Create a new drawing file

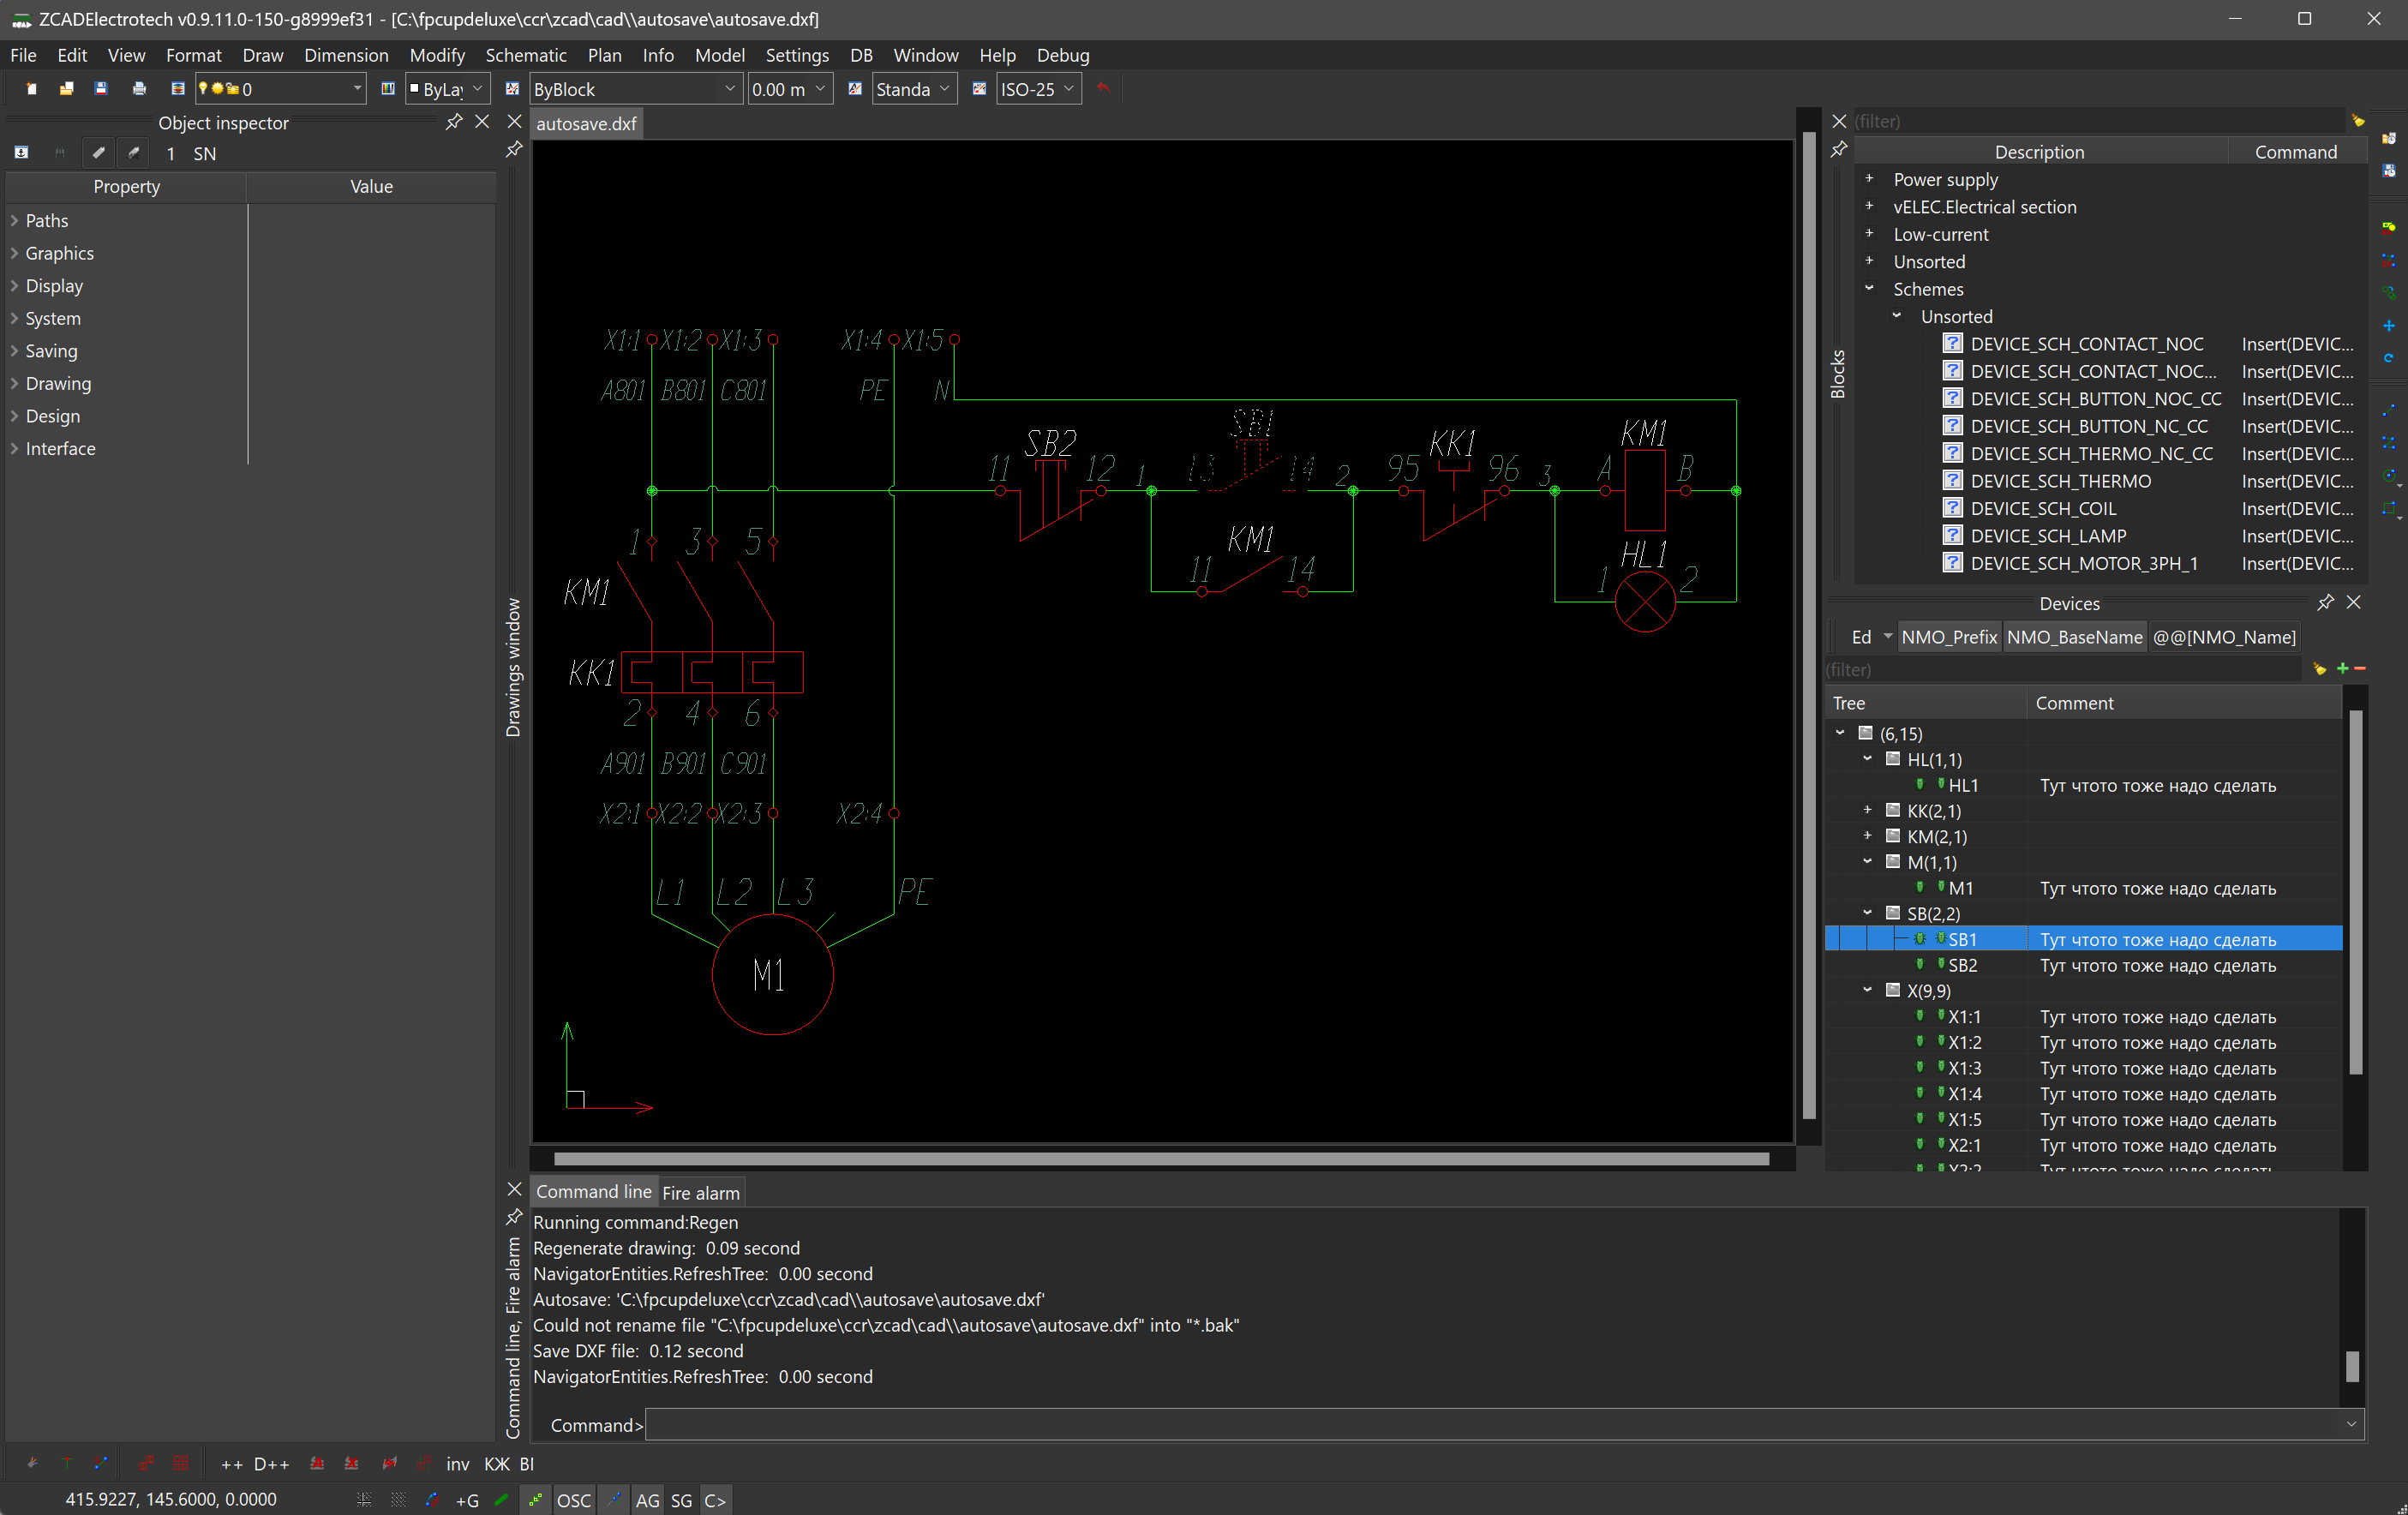(31, 88)
